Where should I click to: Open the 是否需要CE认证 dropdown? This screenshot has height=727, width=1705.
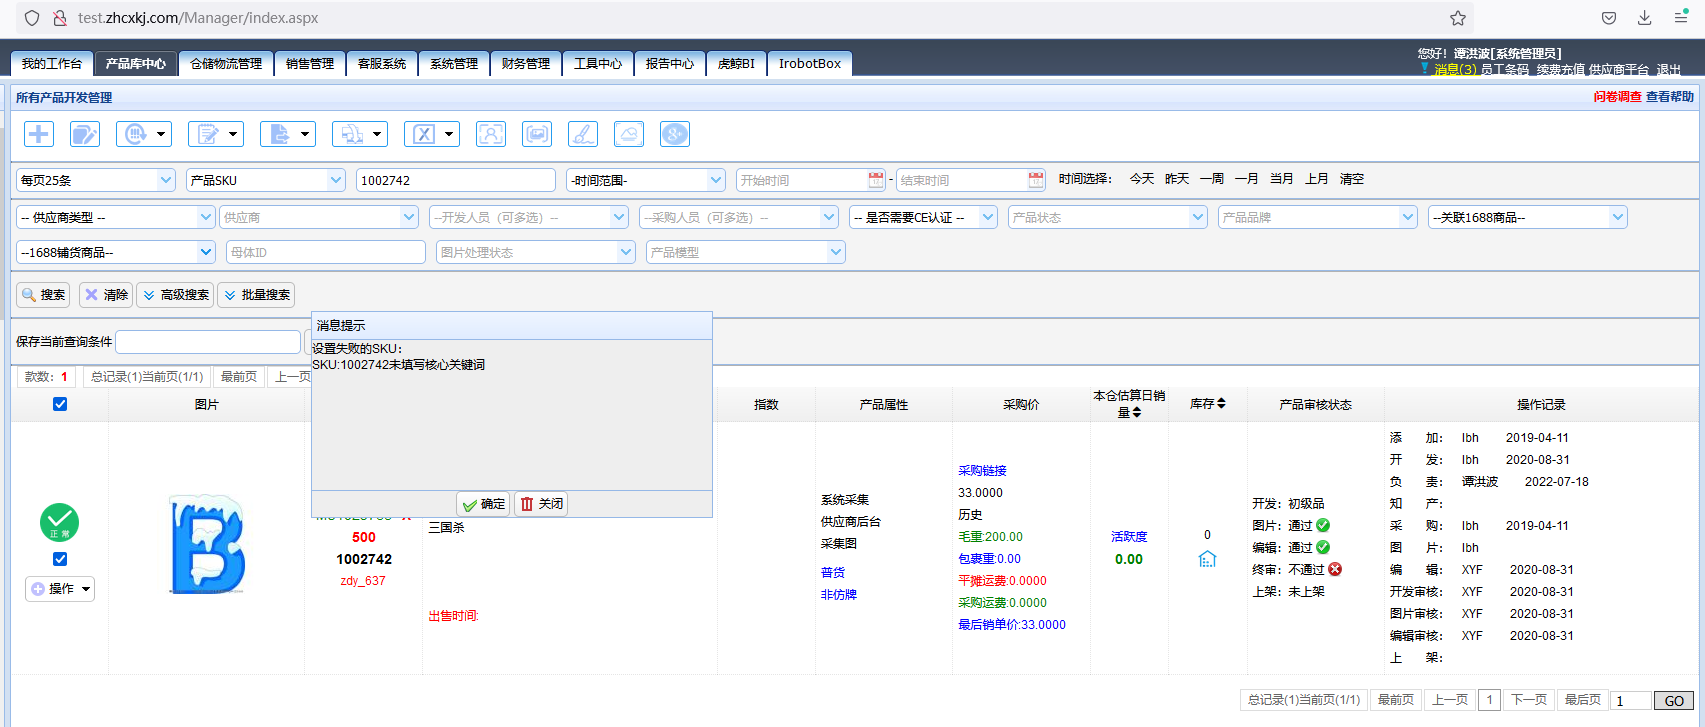click(x=923, y=217)
